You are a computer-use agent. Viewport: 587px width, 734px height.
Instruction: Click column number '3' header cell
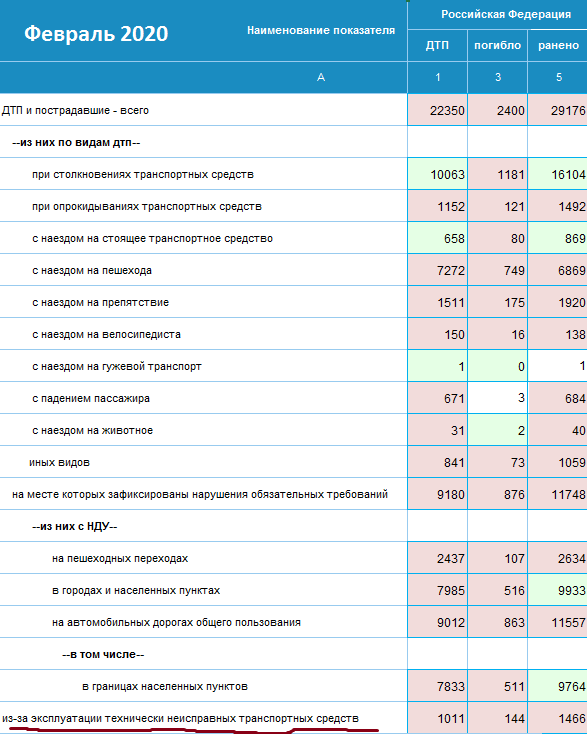(498, 77)
